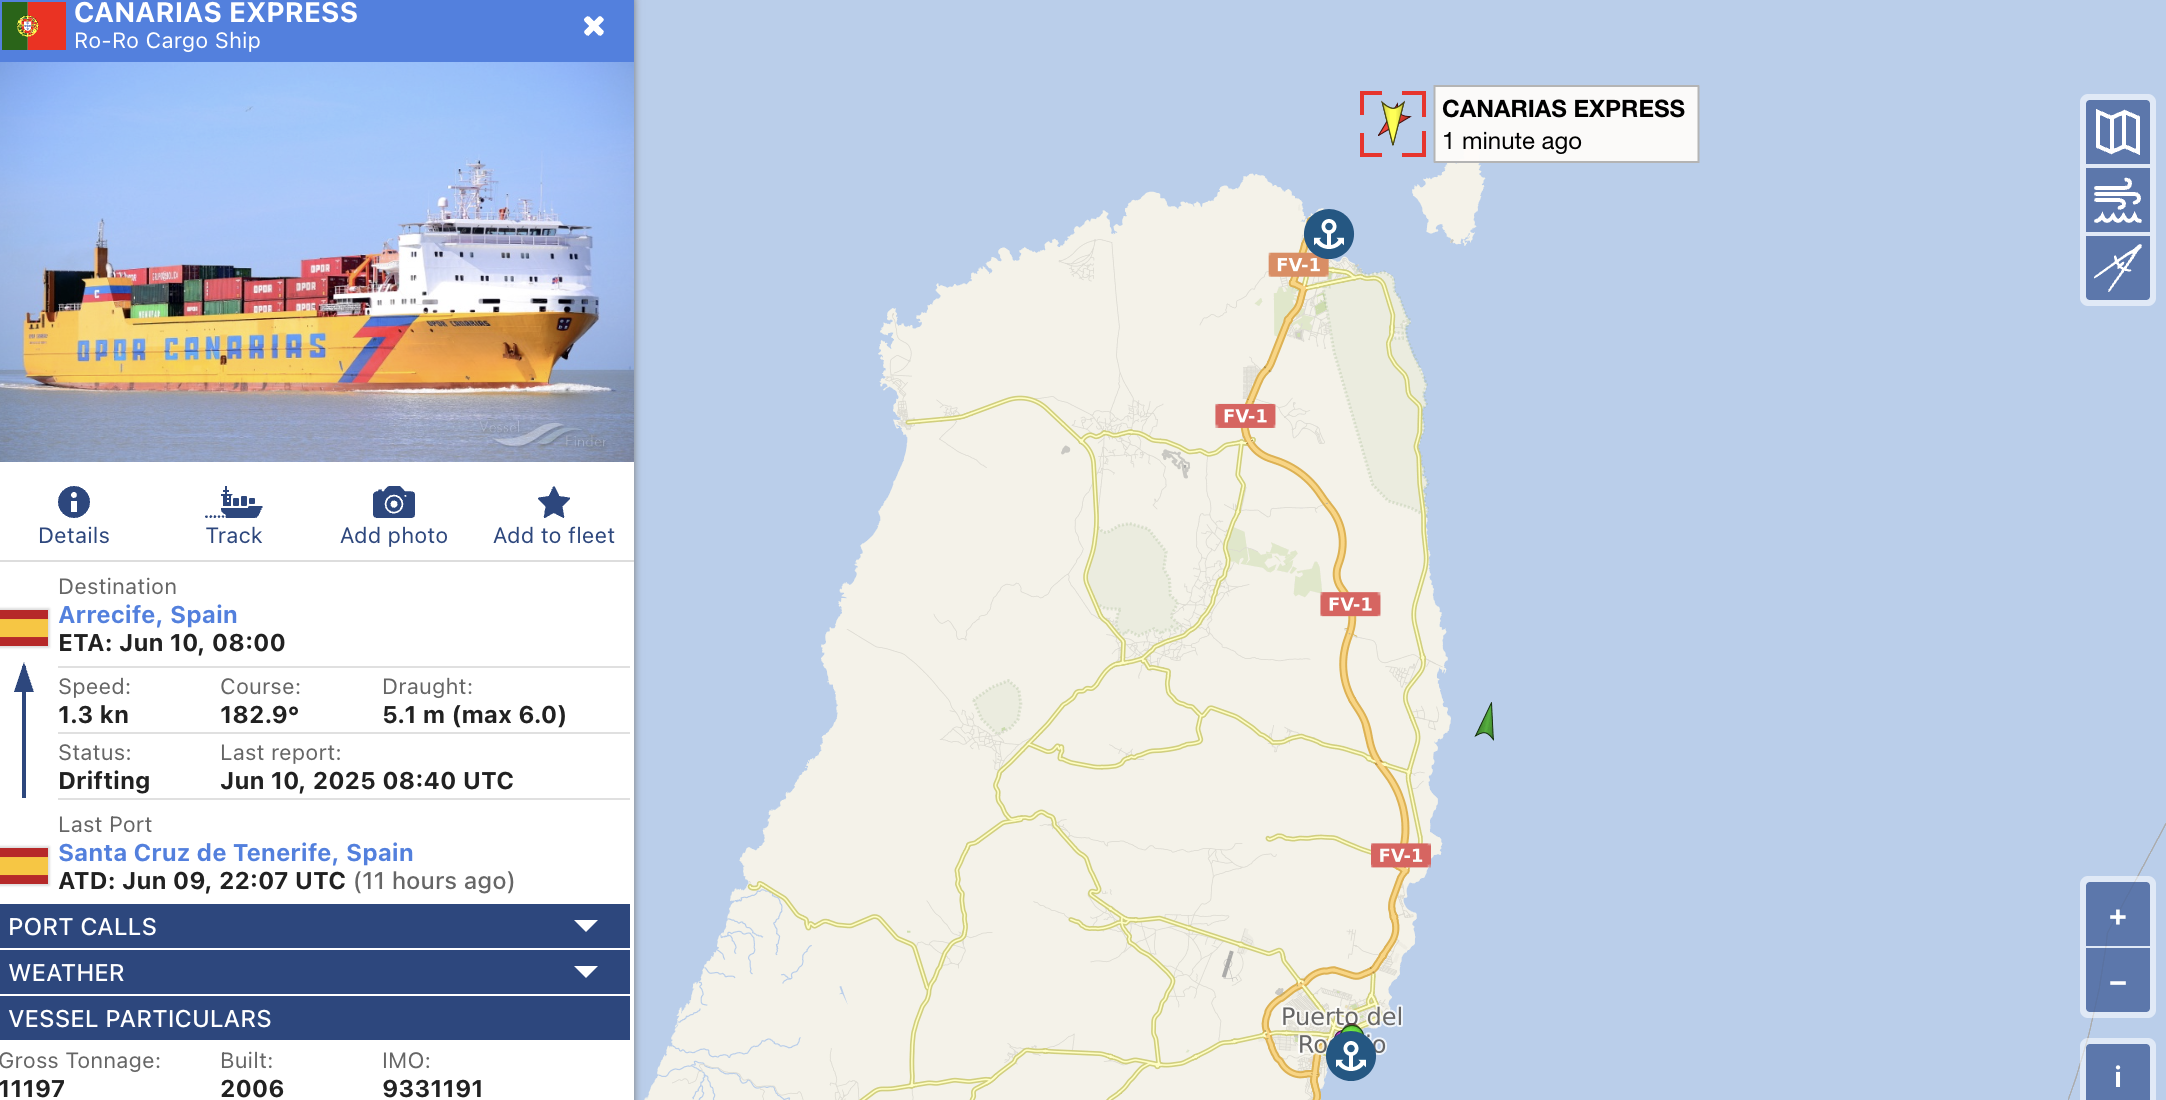Show the vessel Track ship icon
This screenshot has width=2166, height=1100.
pos(234,502)
